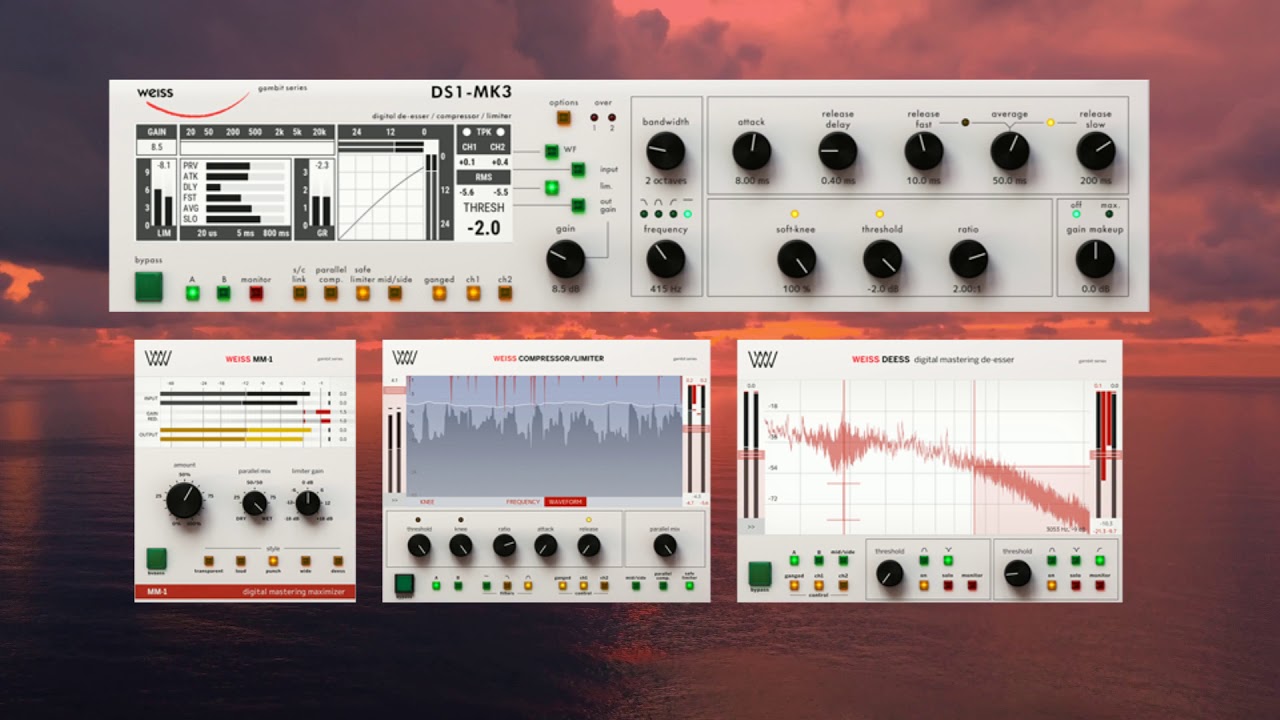
Task: Select the loud style on MM-1
Action: (241, 561)
